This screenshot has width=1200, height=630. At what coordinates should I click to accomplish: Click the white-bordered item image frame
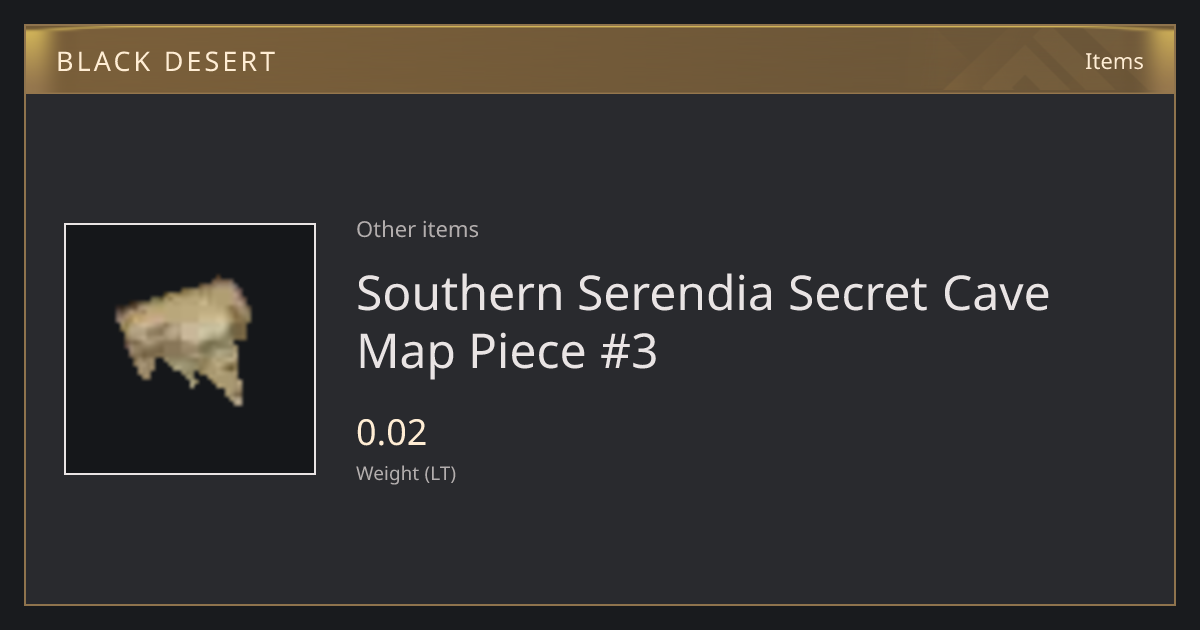[x=190, y=349]
